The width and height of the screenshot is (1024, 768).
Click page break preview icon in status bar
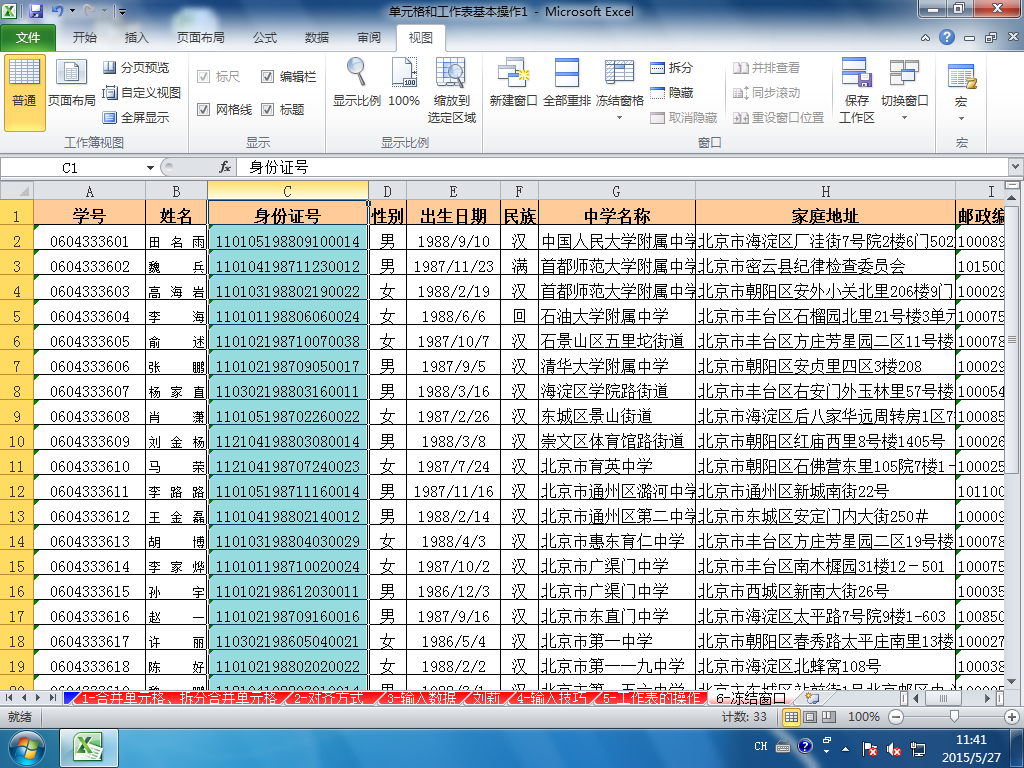tap(829, 717)
